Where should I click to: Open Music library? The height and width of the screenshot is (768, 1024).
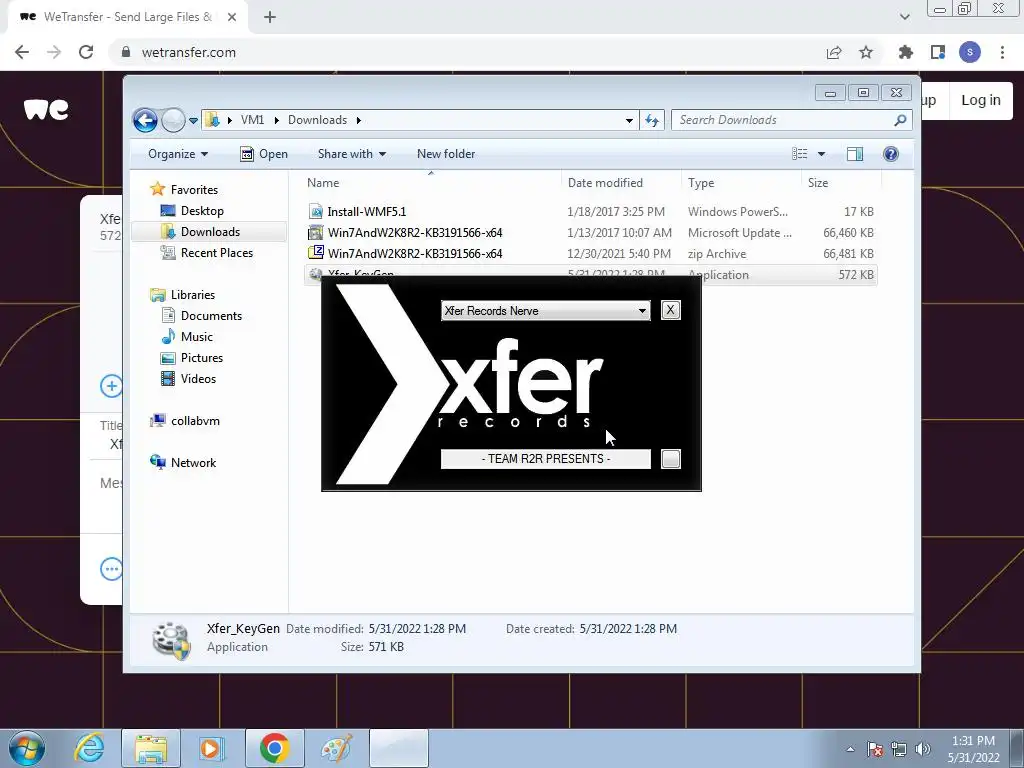[197, 336]
